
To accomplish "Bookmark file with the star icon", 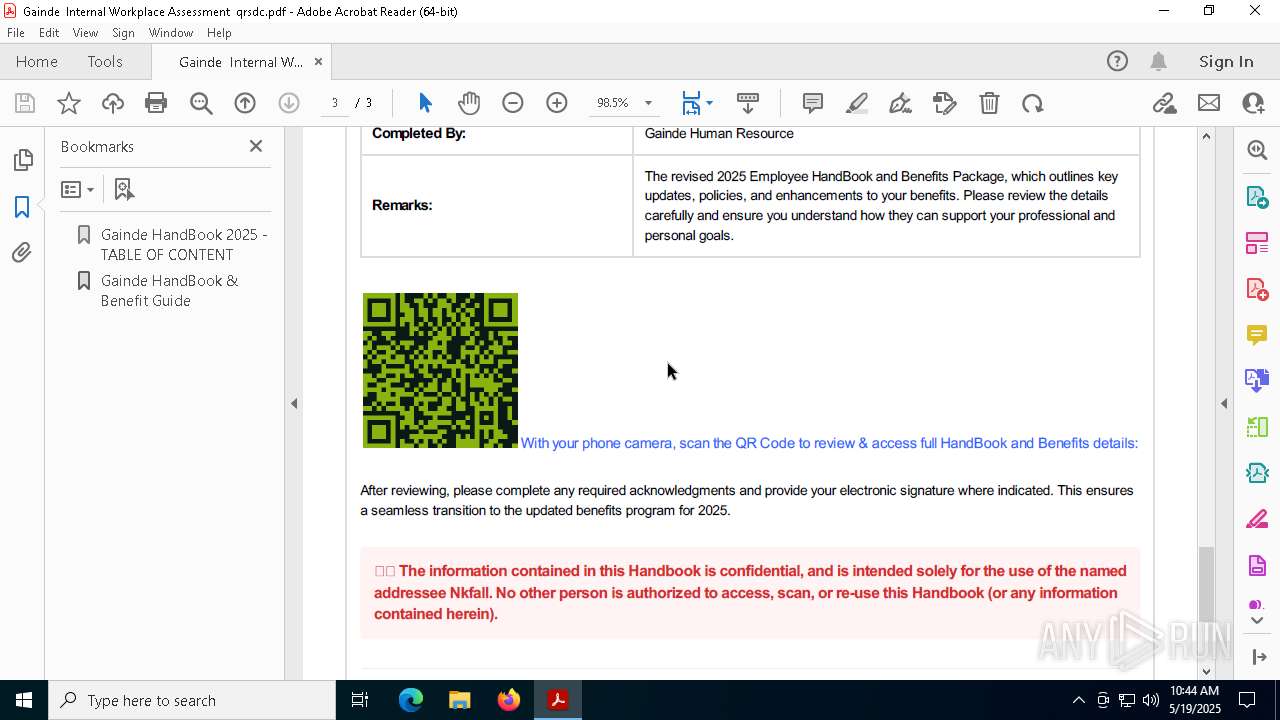I will coord(69,103).
